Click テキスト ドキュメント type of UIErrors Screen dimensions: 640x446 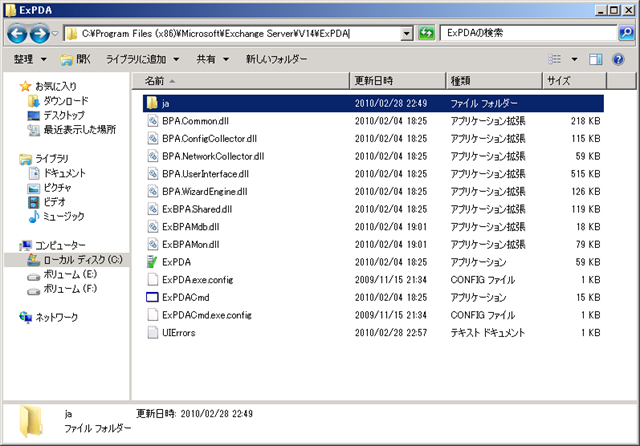click(x=487, y=333)
